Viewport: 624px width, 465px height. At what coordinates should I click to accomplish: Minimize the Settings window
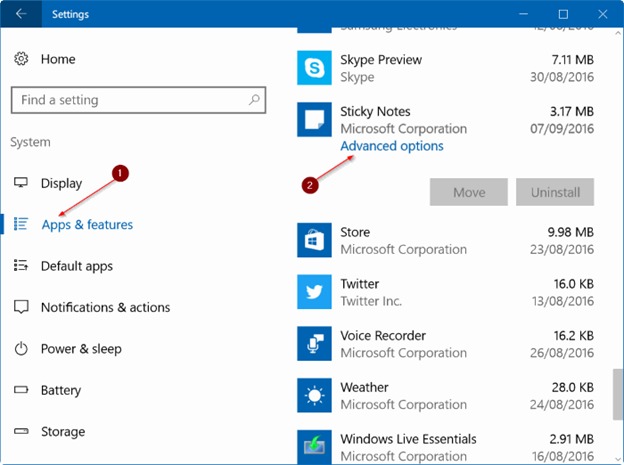tap(524, 14)
